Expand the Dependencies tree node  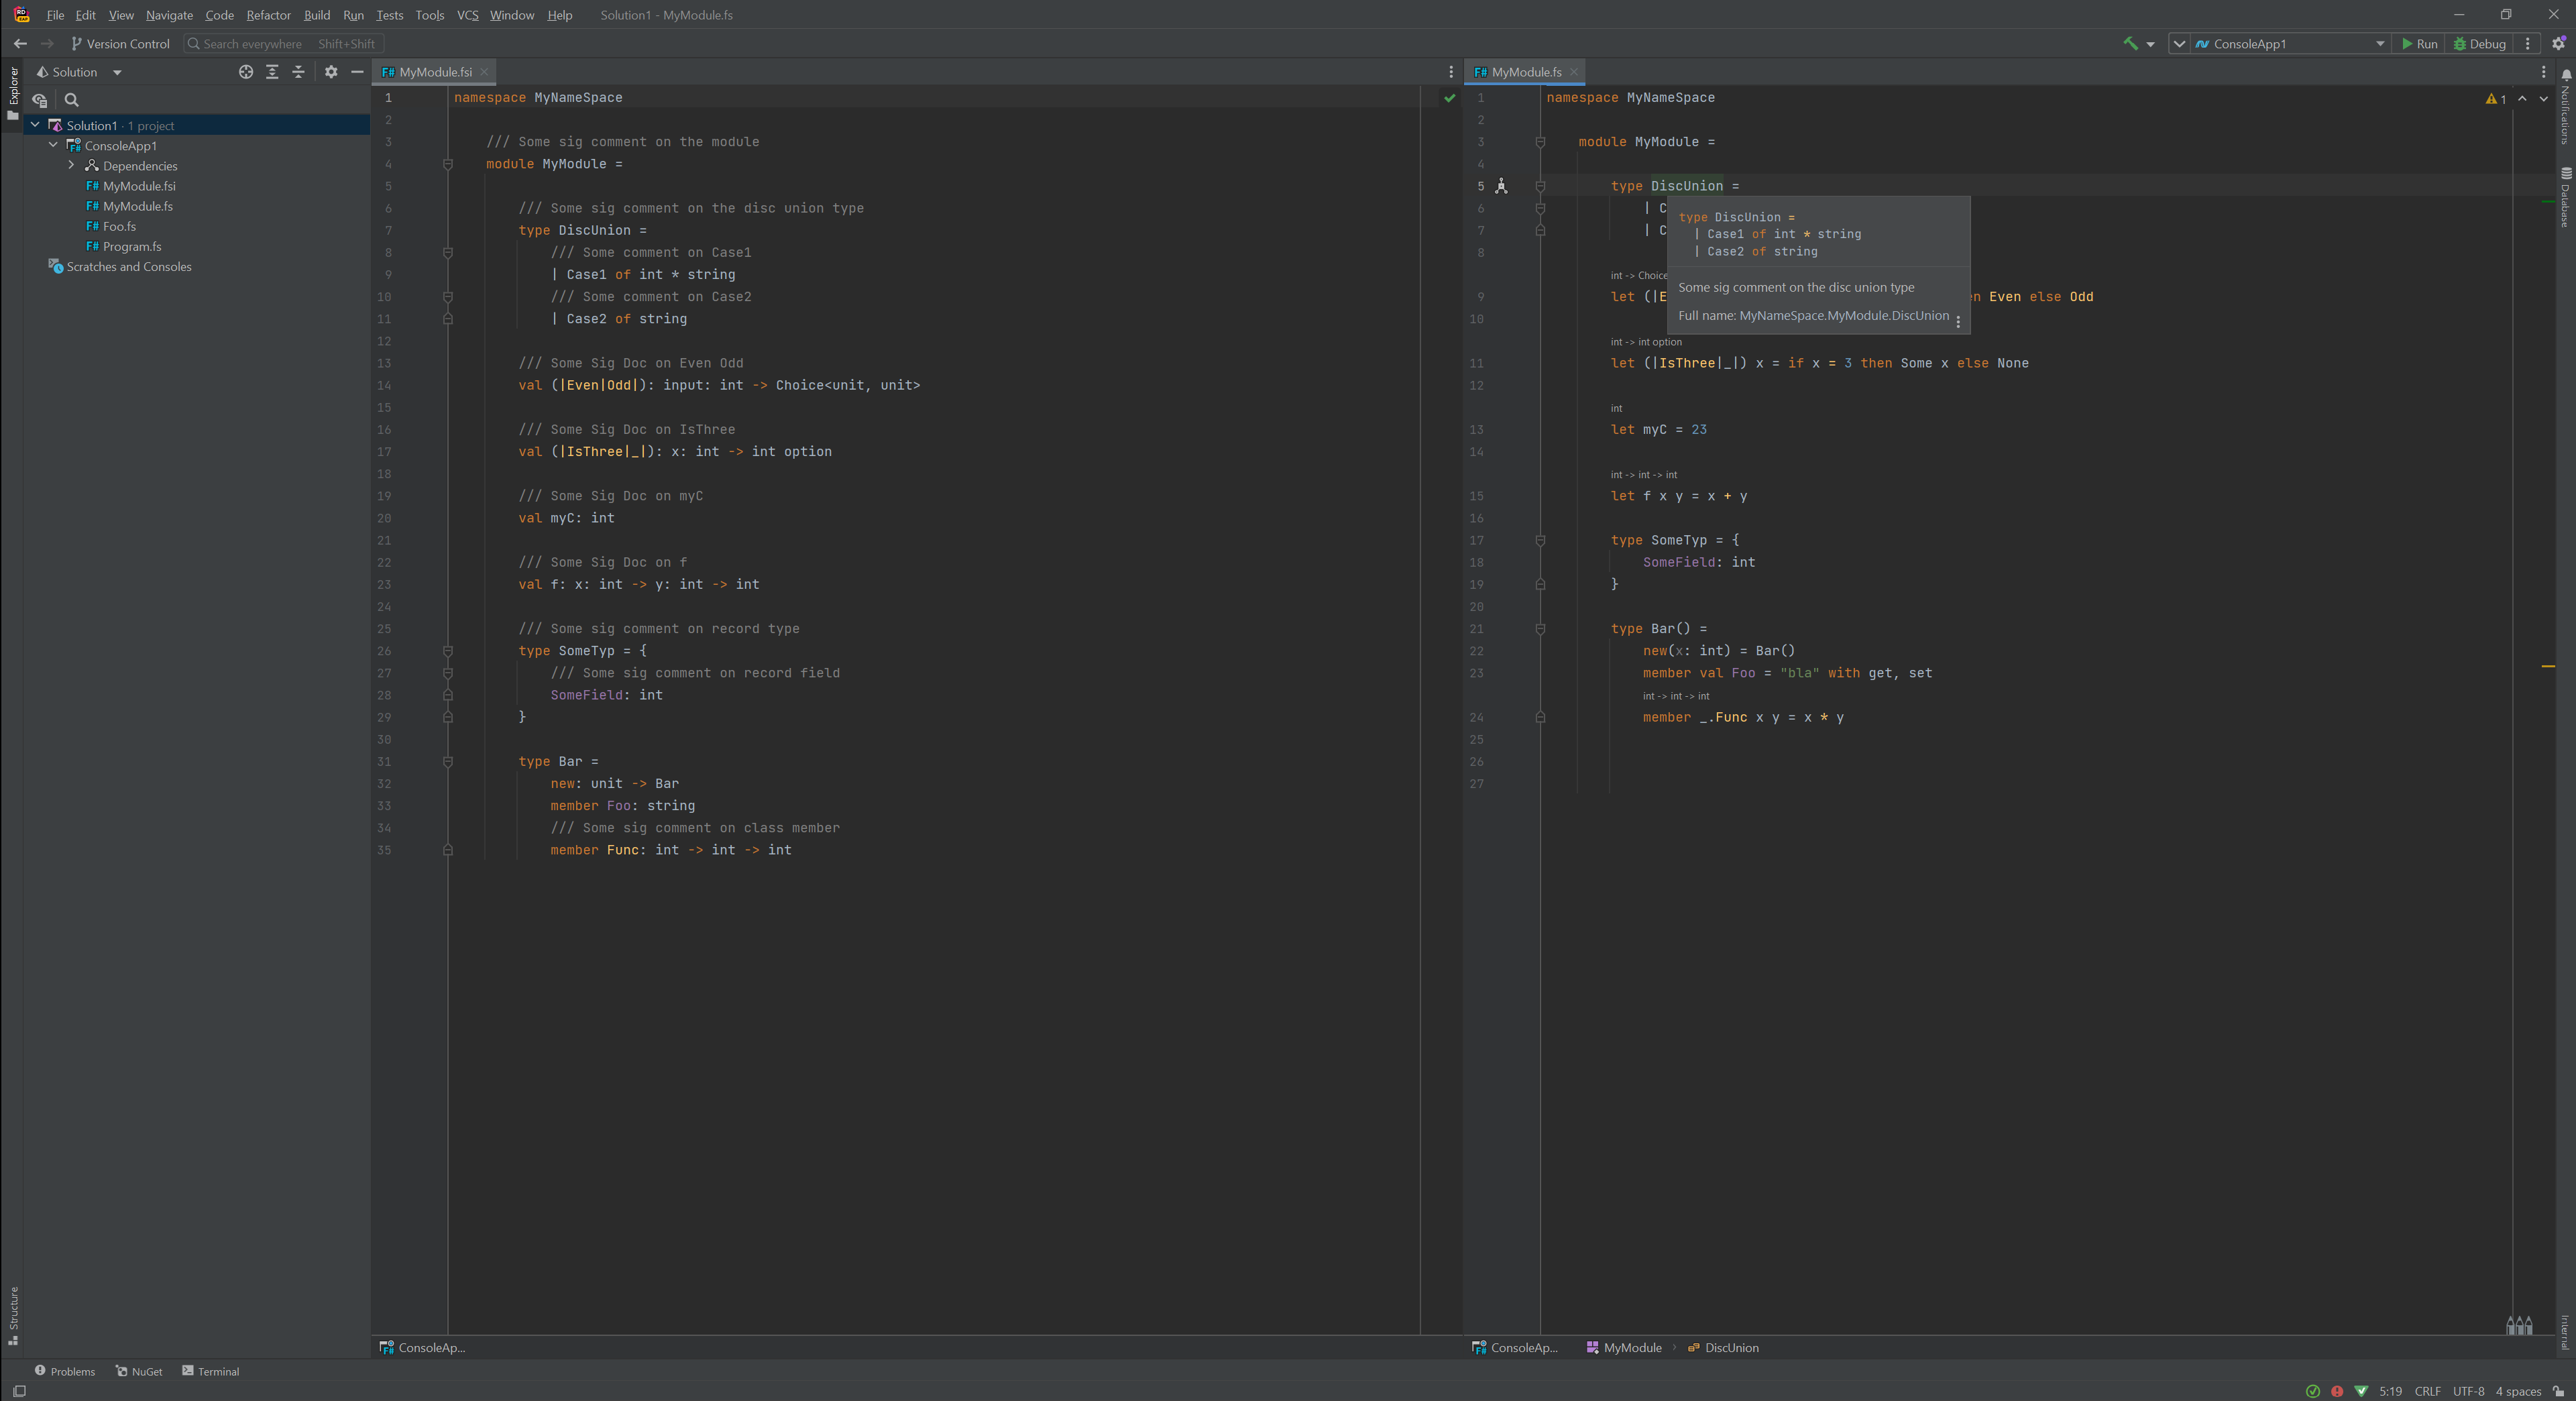71,166
